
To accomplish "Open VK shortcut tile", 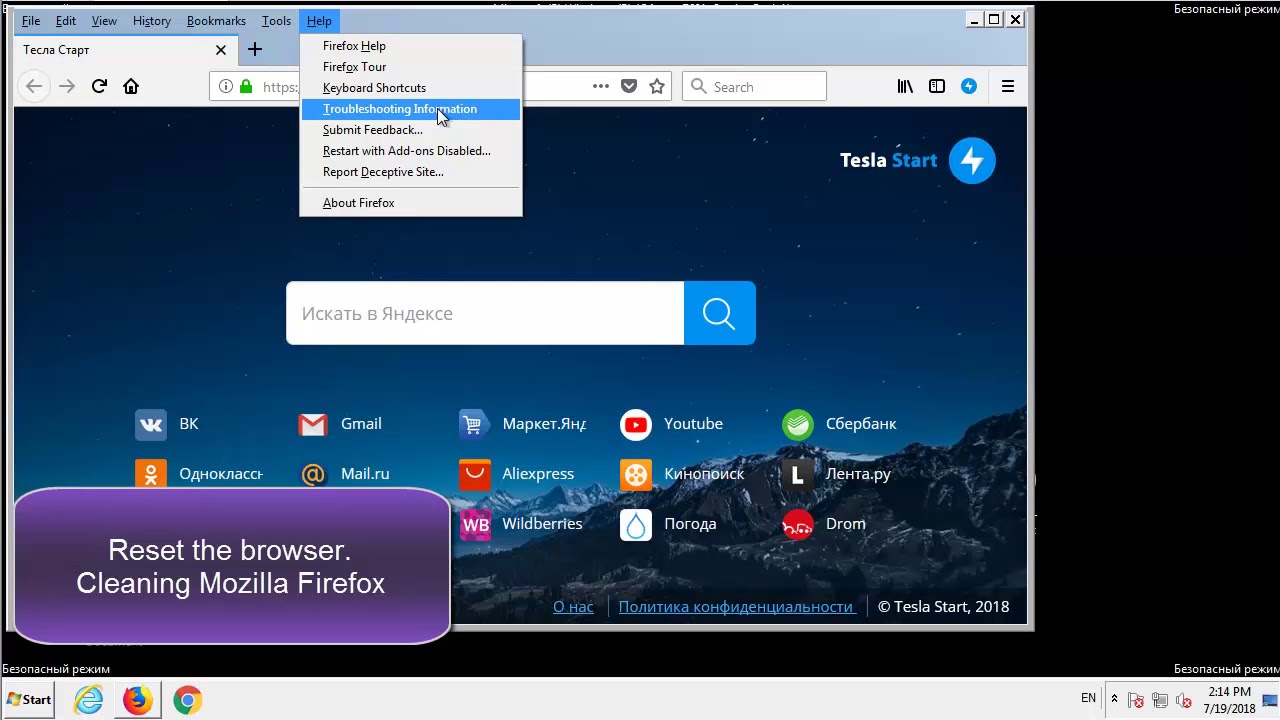I will point(151,424).
